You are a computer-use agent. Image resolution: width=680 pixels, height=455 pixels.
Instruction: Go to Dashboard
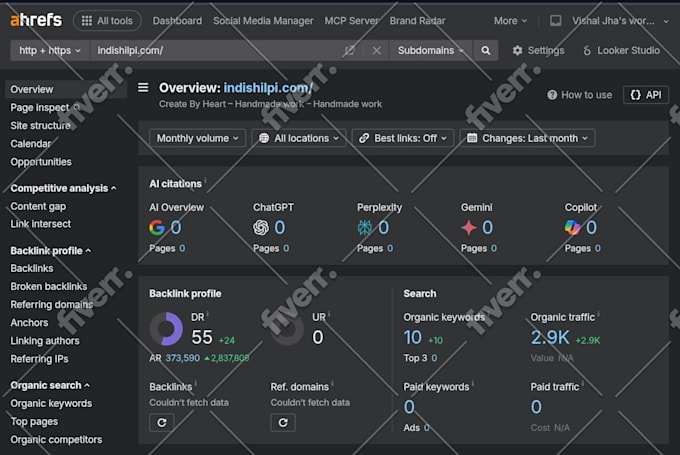(177, 21)
